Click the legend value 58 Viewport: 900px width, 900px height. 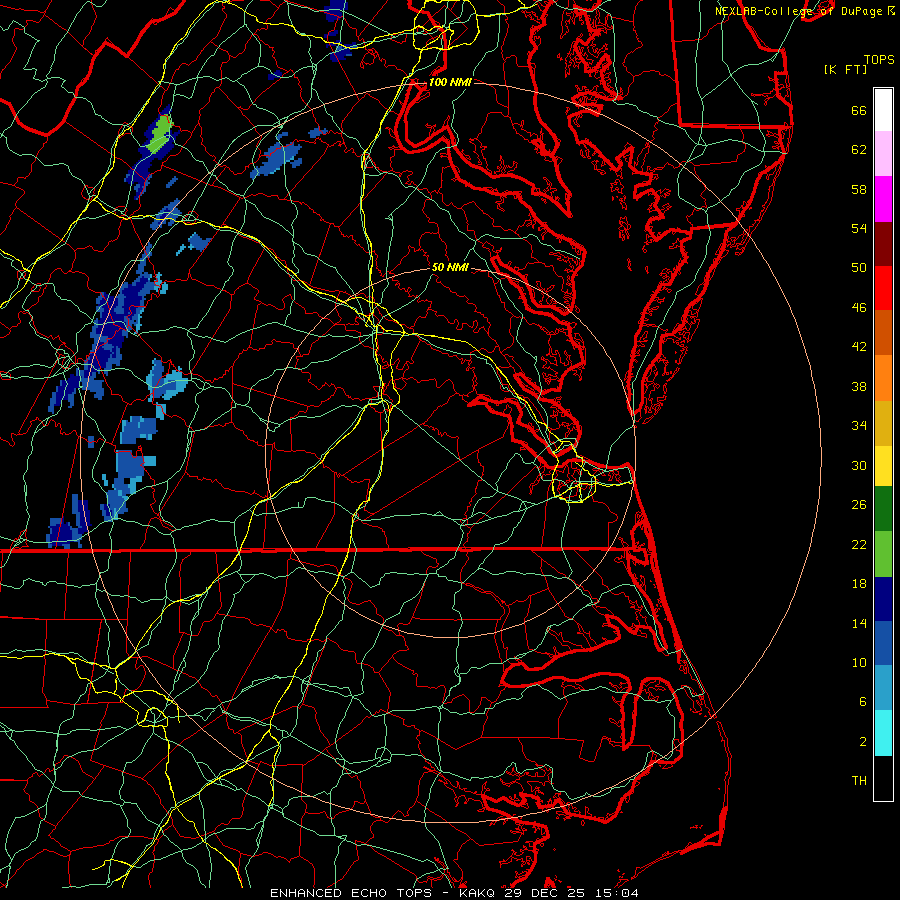click(859, 189)
